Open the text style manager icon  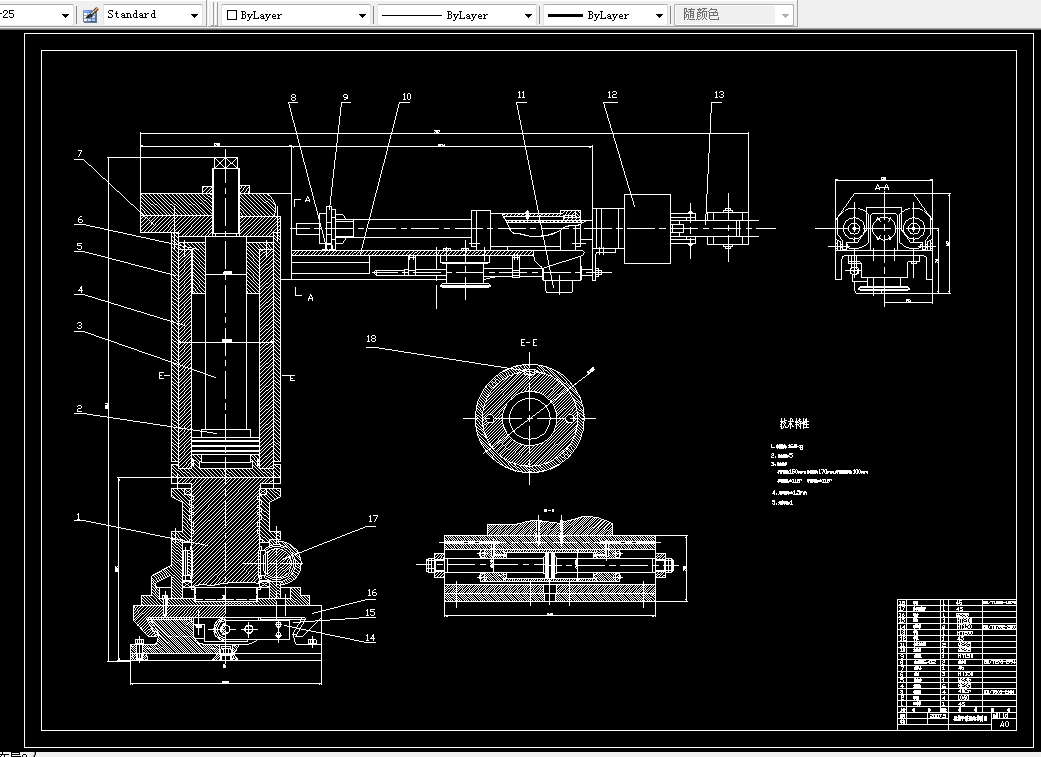(91, 15)
